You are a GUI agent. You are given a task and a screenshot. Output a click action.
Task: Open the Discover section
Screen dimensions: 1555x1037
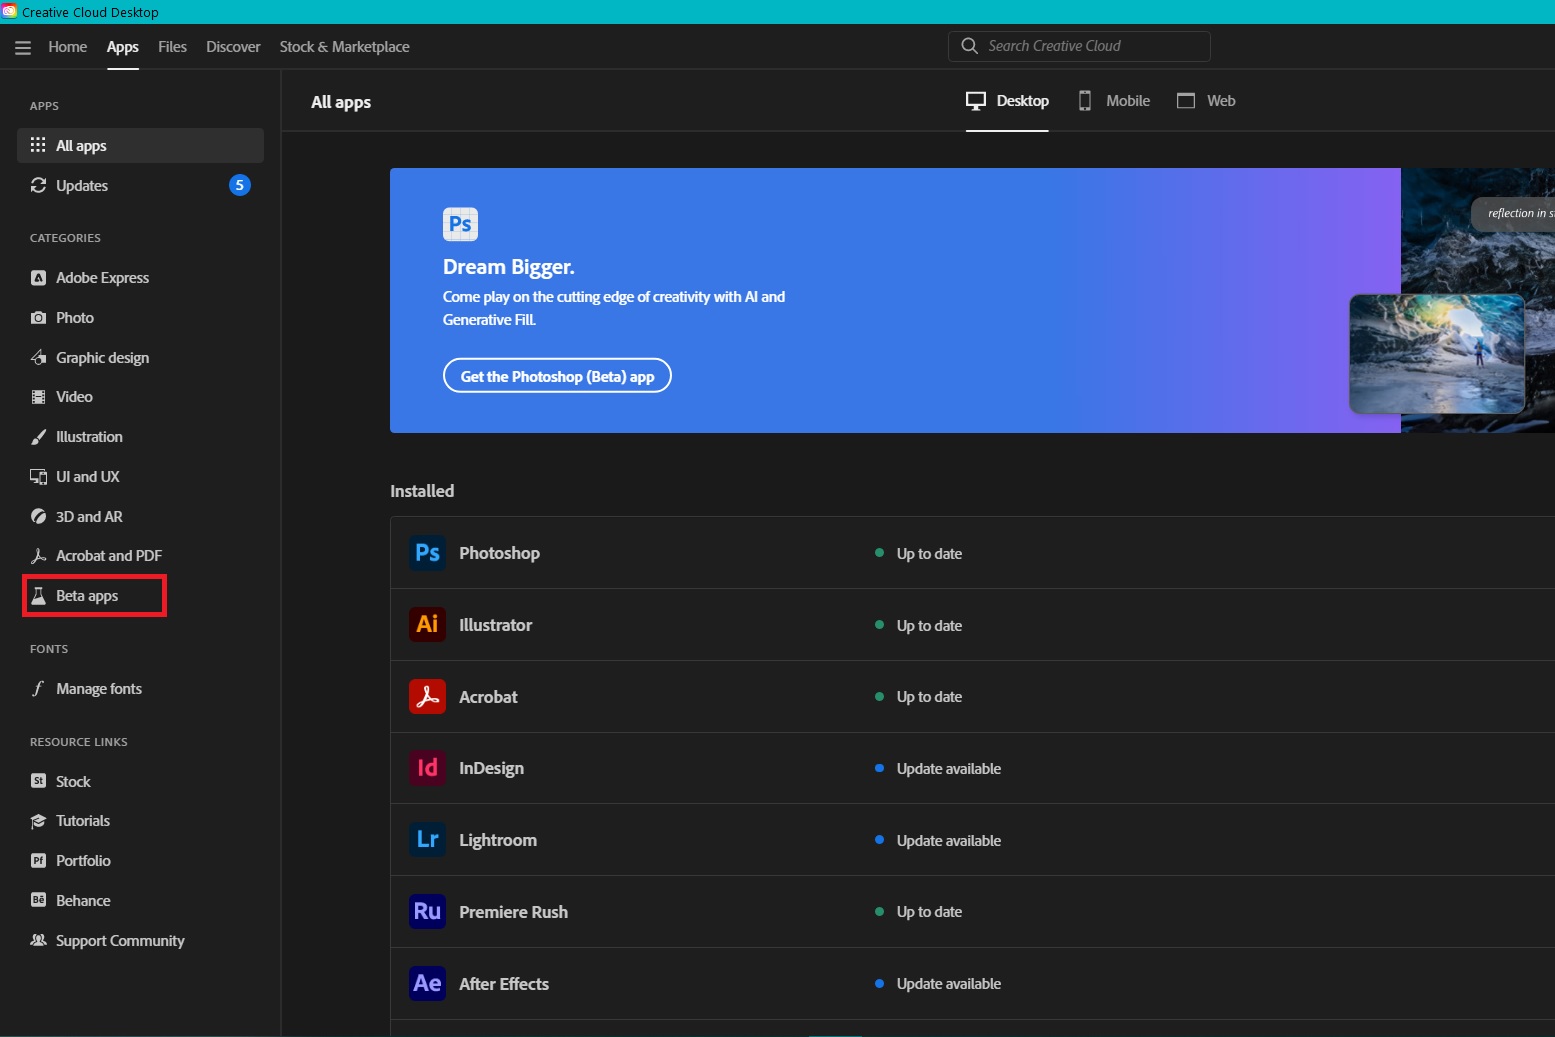(x=232, y=46)
